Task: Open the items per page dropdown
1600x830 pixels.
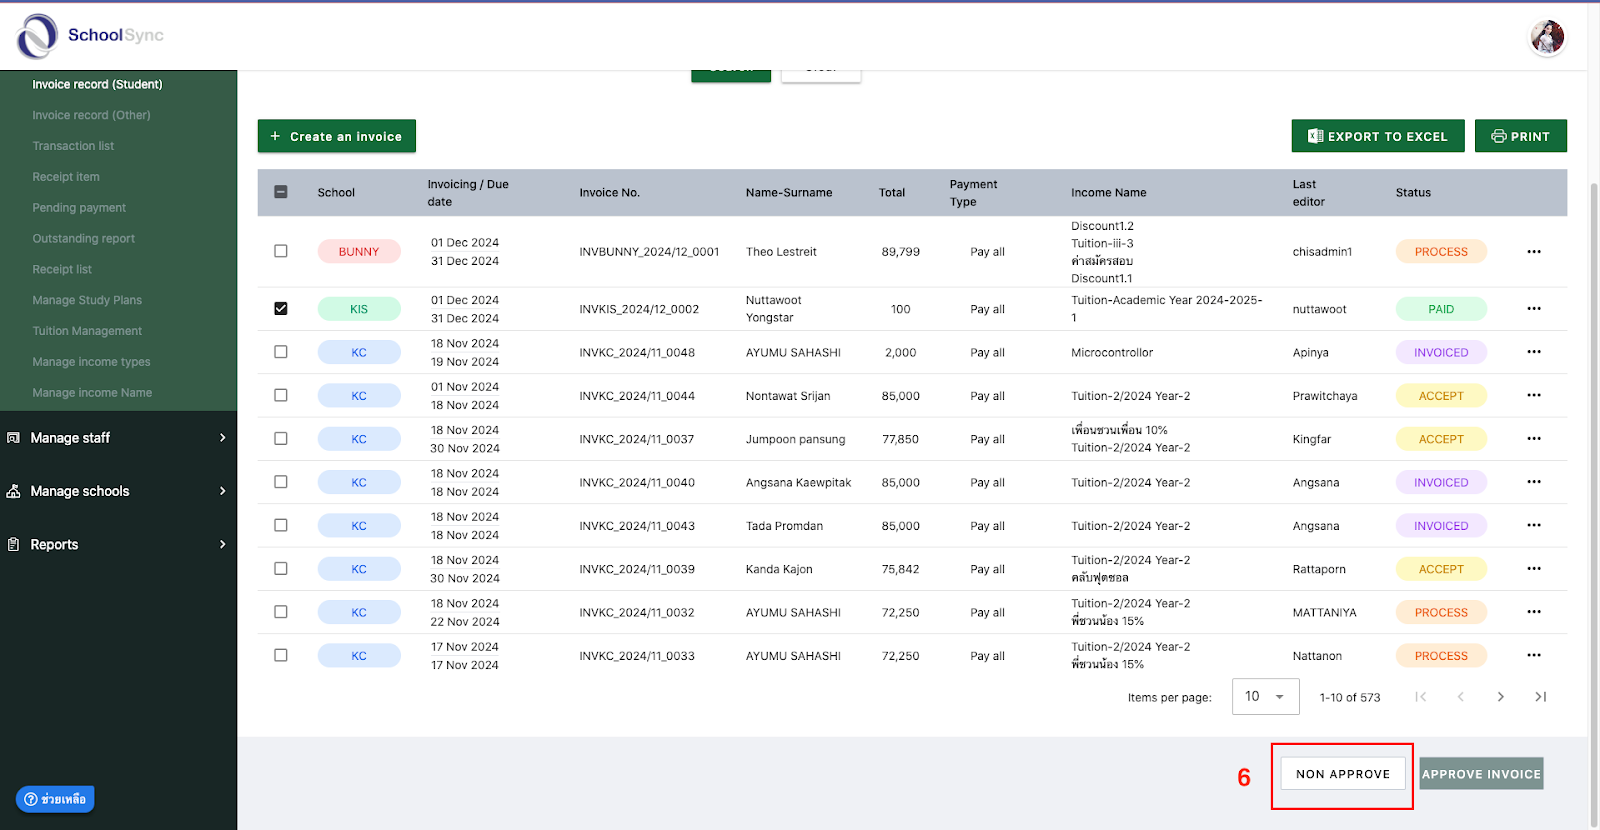Action: (1266, 696)
